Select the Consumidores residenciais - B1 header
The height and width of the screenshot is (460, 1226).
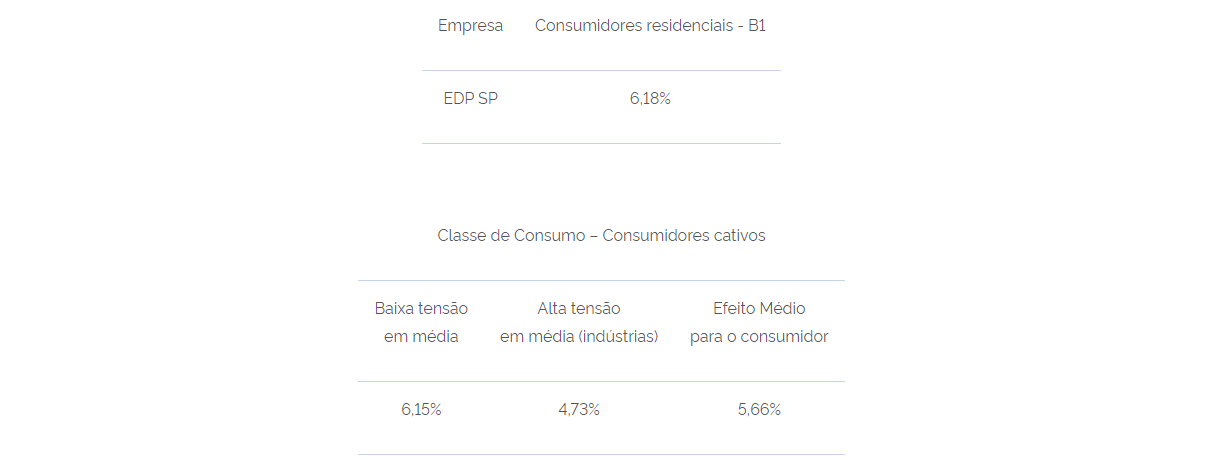click(x=650, y=25)
